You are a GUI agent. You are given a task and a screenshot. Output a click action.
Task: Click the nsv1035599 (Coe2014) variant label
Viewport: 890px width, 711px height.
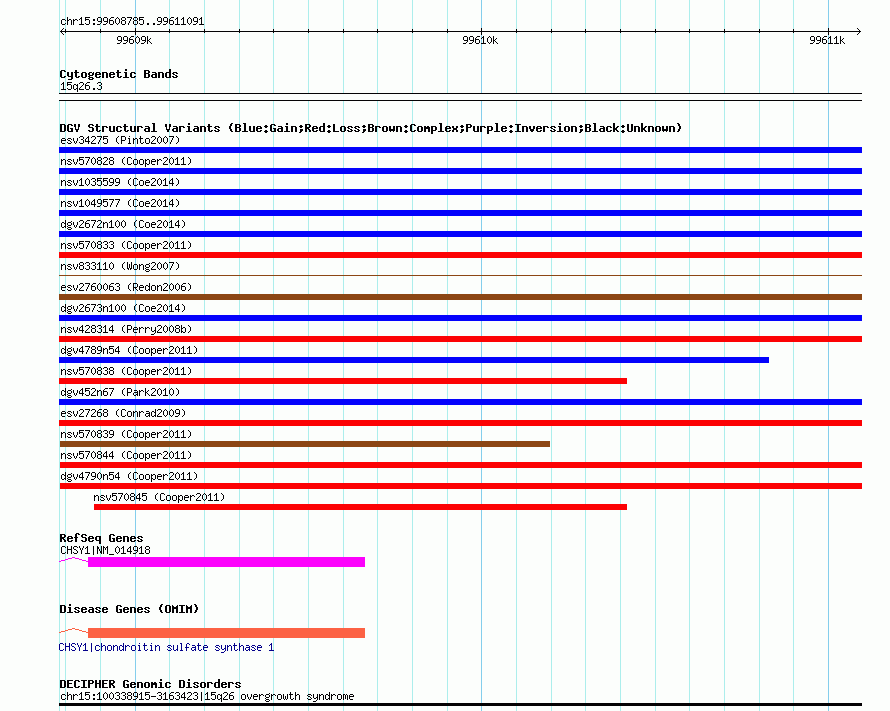pyautogui.click(x=120, y=182)
